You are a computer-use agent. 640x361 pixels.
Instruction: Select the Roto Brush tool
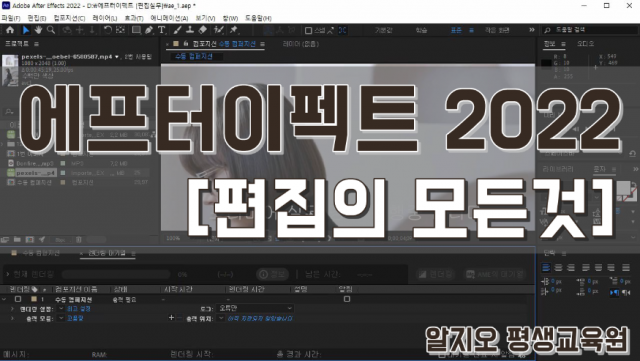[219, 30]
